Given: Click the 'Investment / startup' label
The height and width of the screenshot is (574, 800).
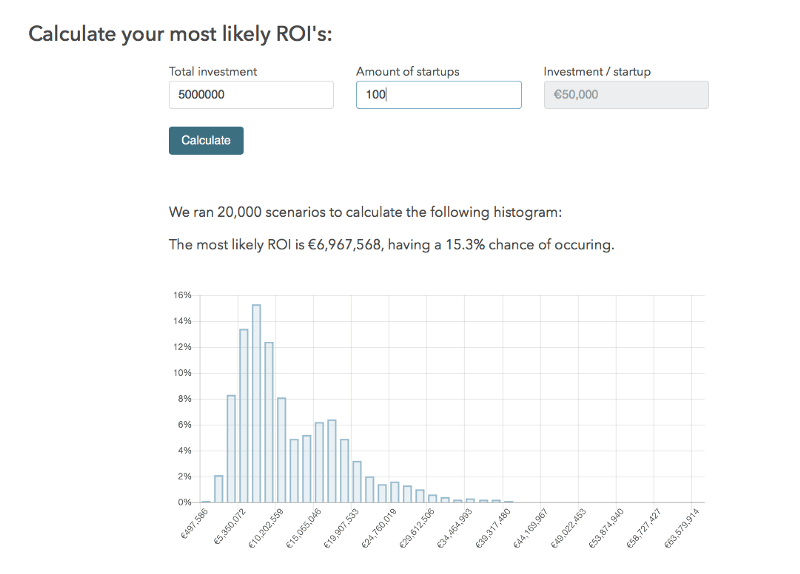Looking at the screenshot, I should click(x=597, y=72).
